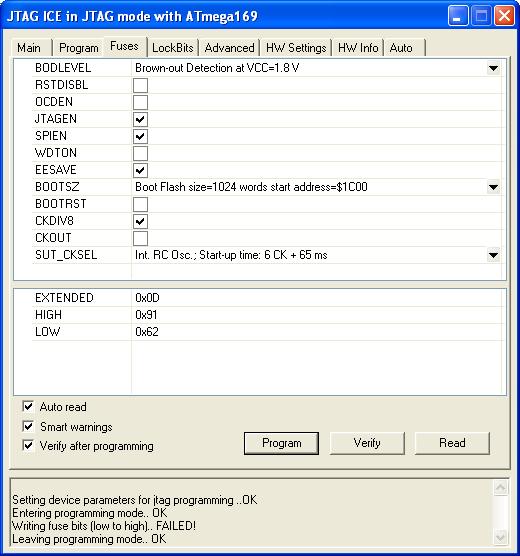Go to the Advanced tab

point(229,48)
